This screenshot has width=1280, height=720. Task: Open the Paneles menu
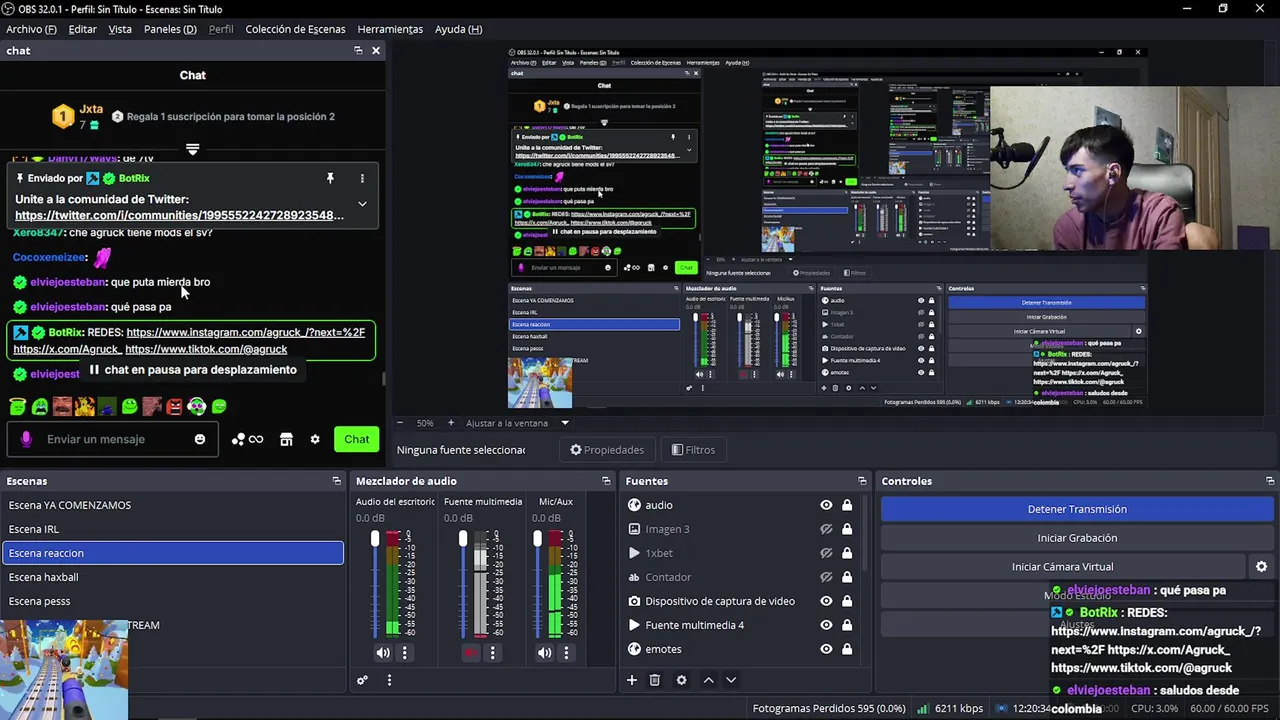tap(170, 29)
